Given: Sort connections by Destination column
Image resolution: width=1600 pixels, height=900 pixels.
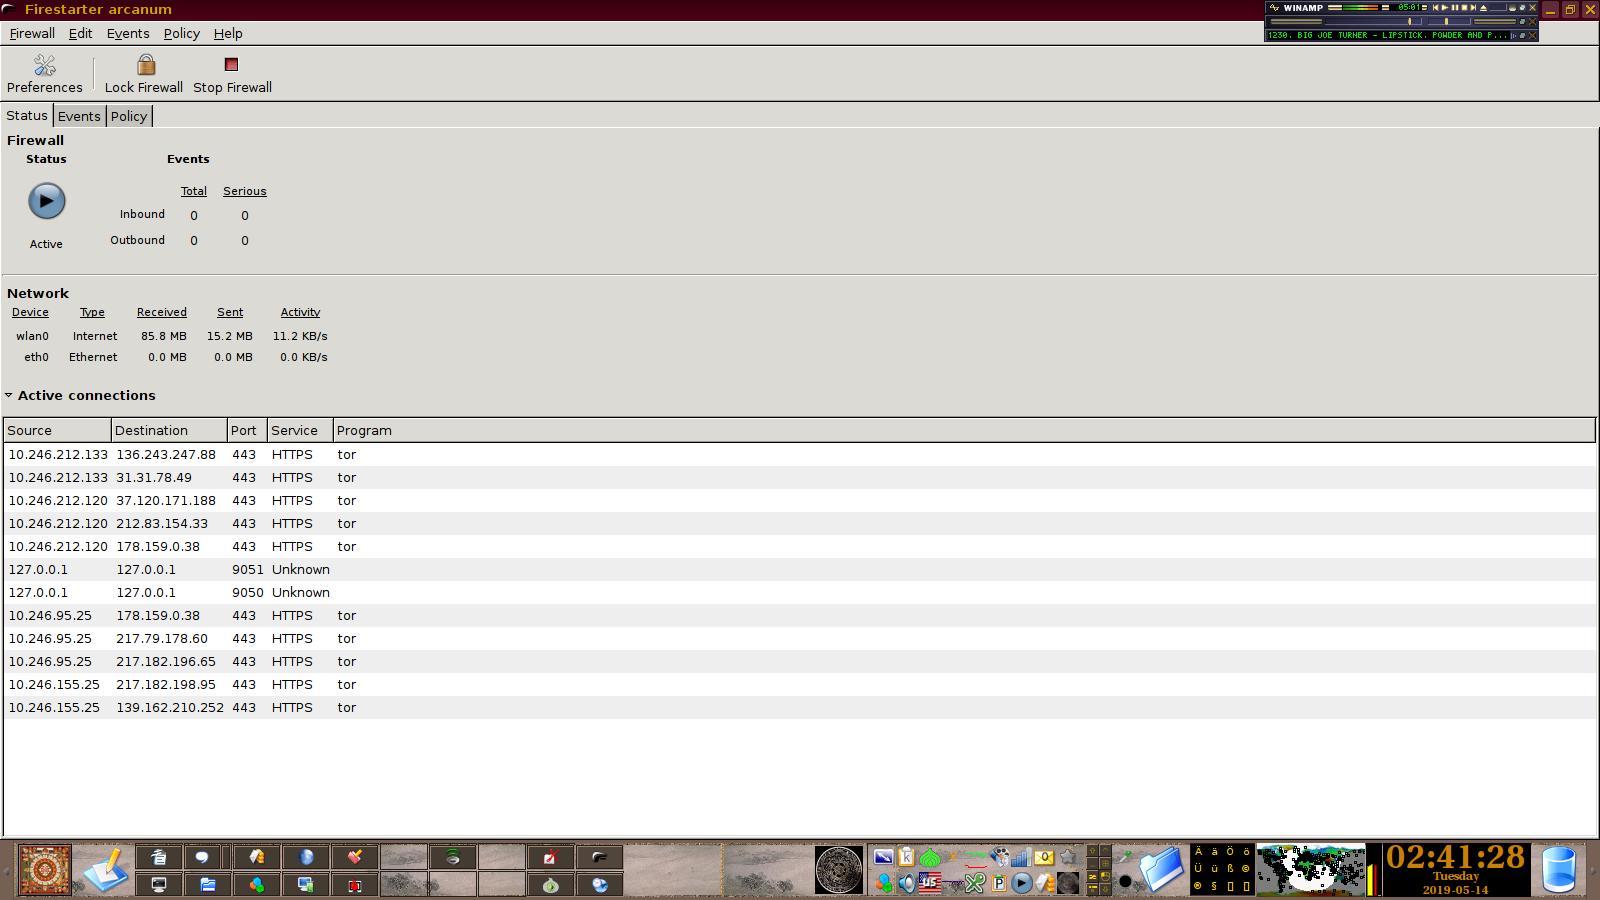Looking at the screenshot, I should [169, 430].
